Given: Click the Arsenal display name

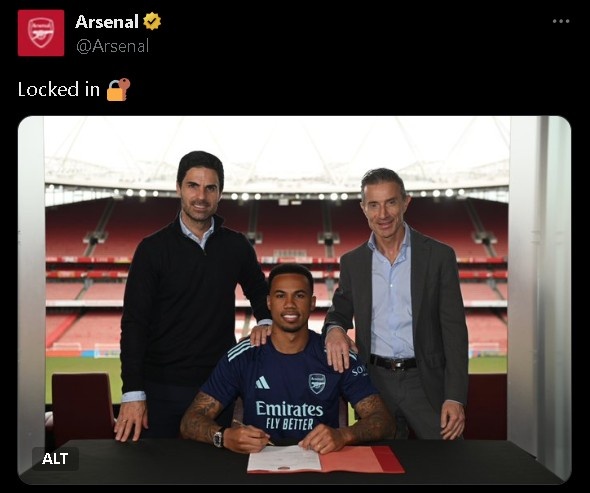Looking at the screenshot, I should (107, 21).
